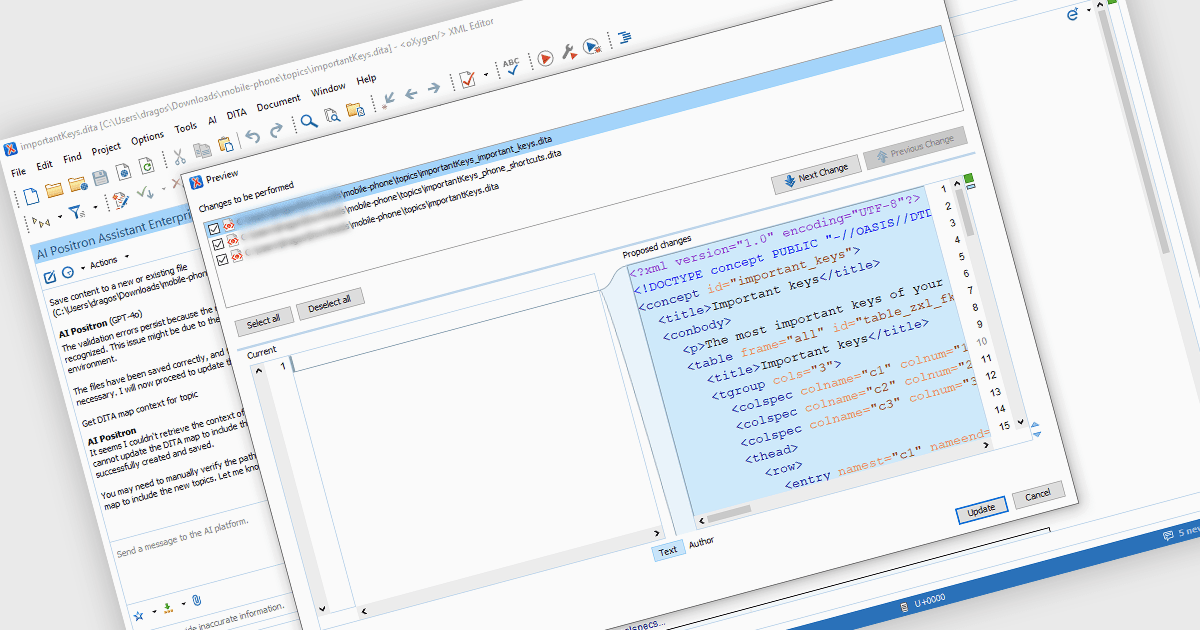Screen dimensions: 1200x630
Task: Open the DITA menu
Action: point(236,114)
